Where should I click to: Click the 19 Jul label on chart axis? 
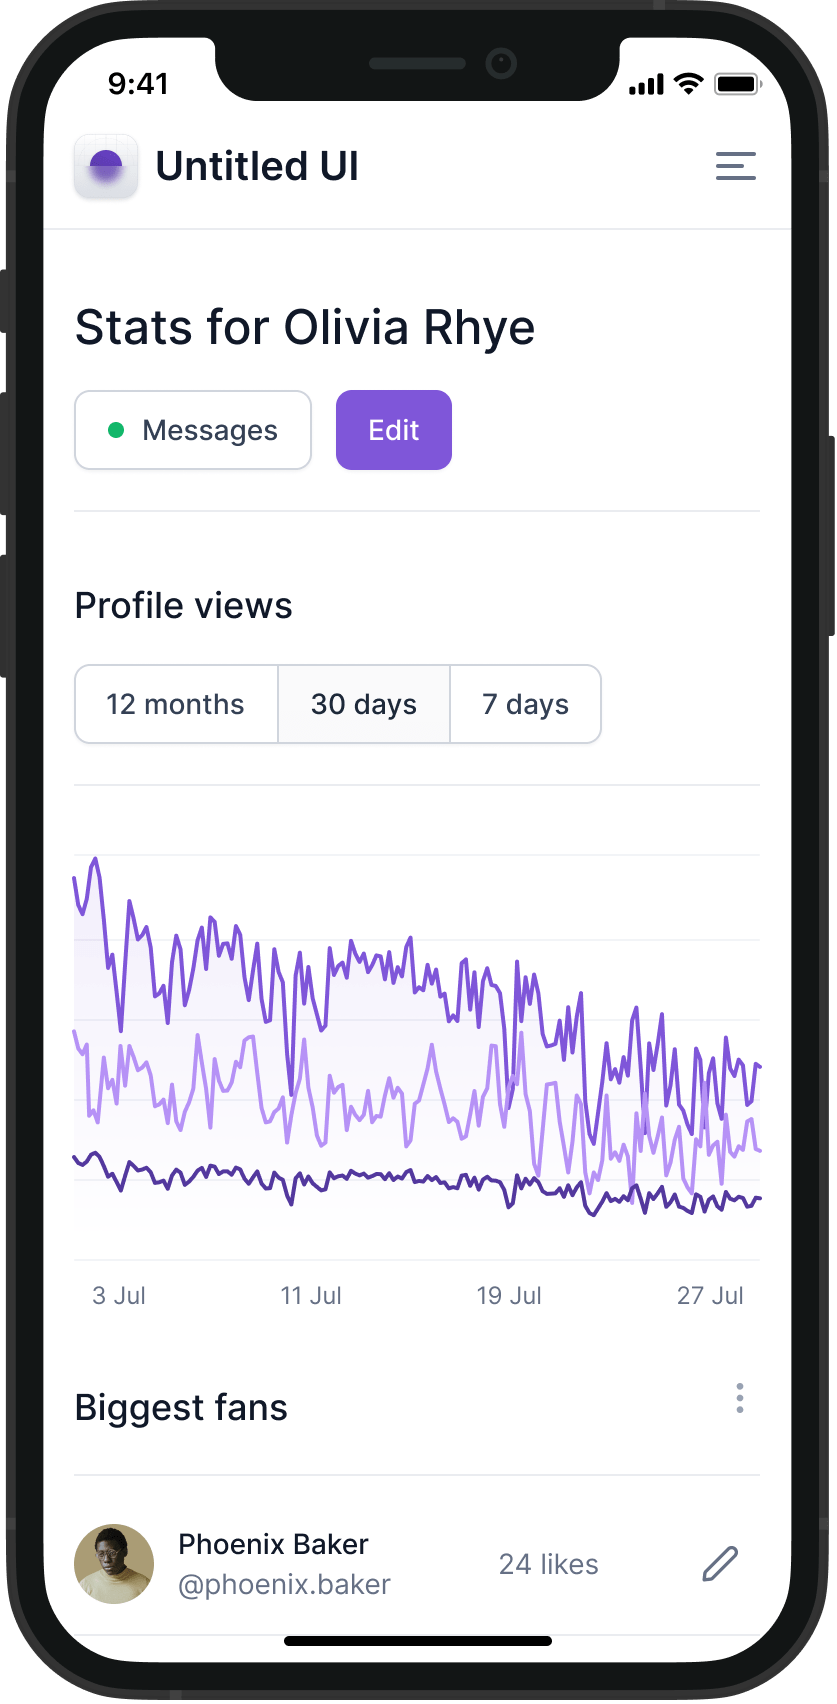pyautogui.click(x=509, y=1296)
